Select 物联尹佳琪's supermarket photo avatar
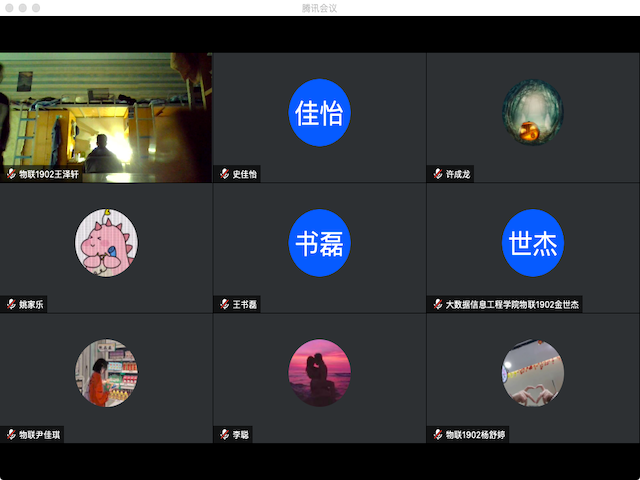Image resolution: width=640 pixels, height=480 pixels. (106, 373)
